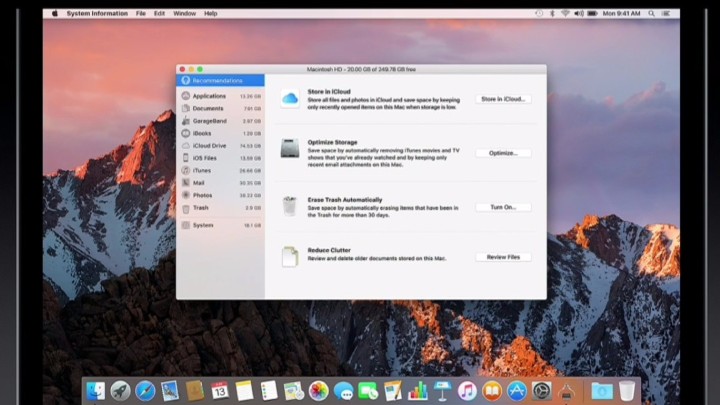Open the Photos app in Dock

tap(319, 391)
